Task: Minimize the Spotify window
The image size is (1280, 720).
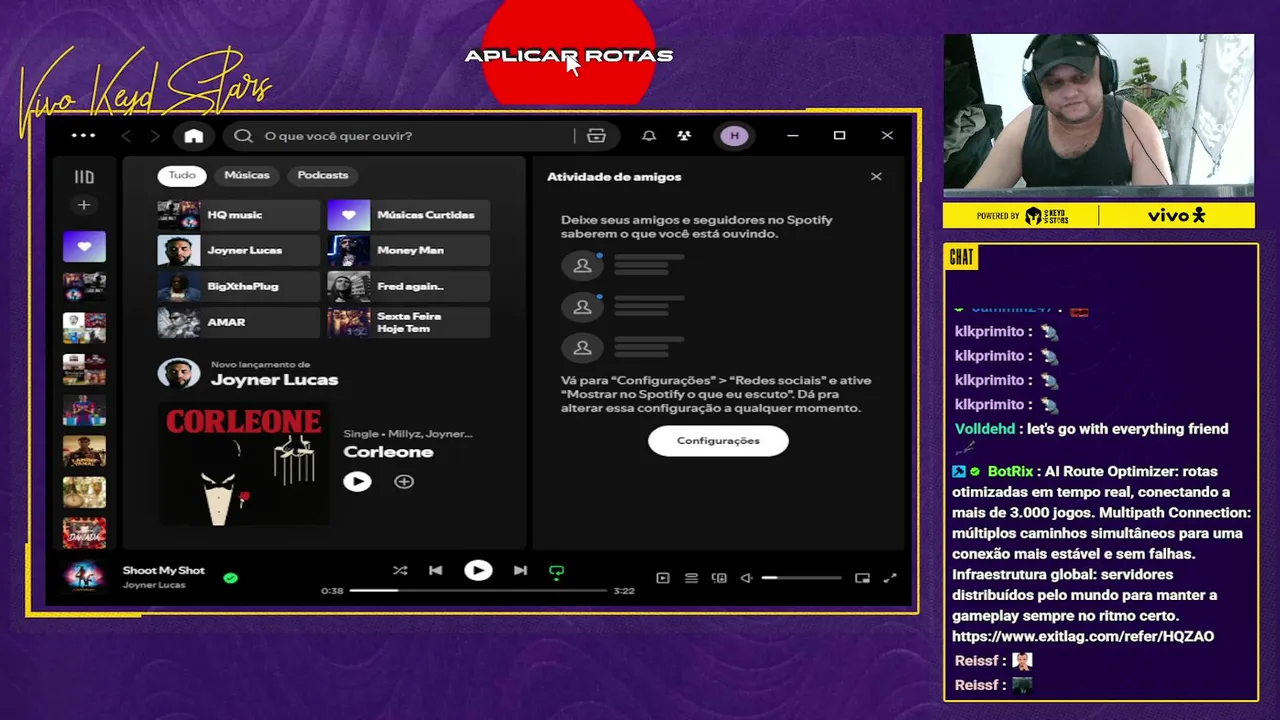Action: pyautogui.click(x=793, y=136)
